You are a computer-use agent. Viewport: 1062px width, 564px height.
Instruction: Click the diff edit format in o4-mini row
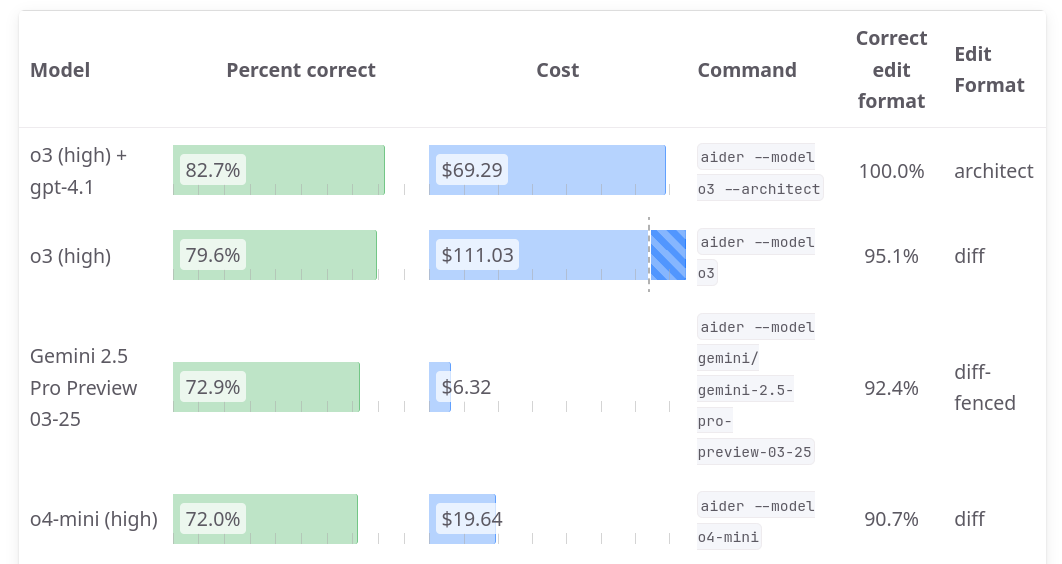point(969,519)
